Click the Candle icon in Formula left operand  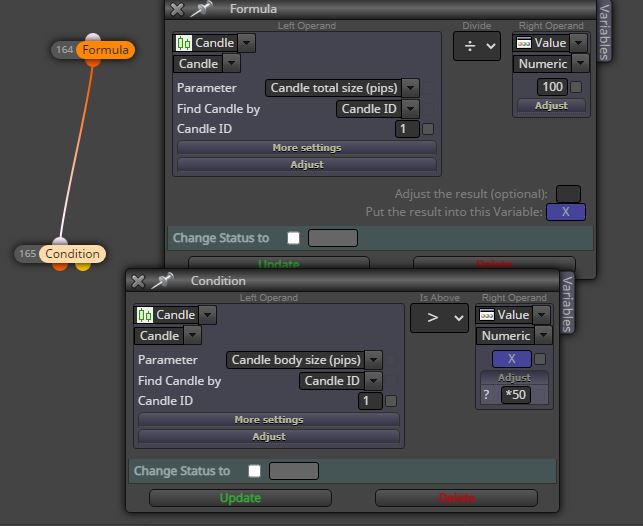[183, 43]
